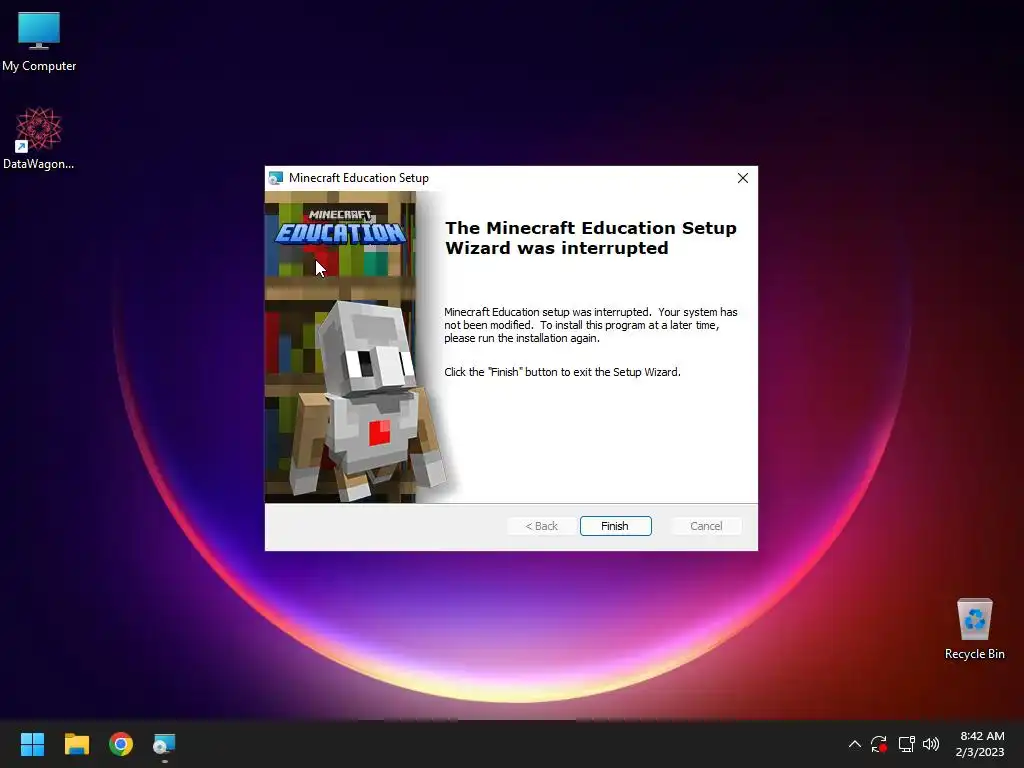Click the sync status tray icon
The width and height of the screenshot is (1024, 768).
click(879, 744)
